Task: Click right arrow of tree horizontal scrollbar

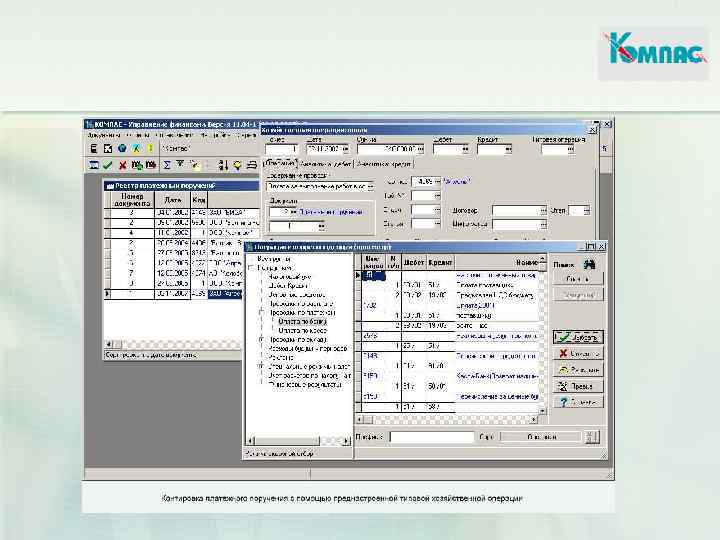Action: [346, 441]
